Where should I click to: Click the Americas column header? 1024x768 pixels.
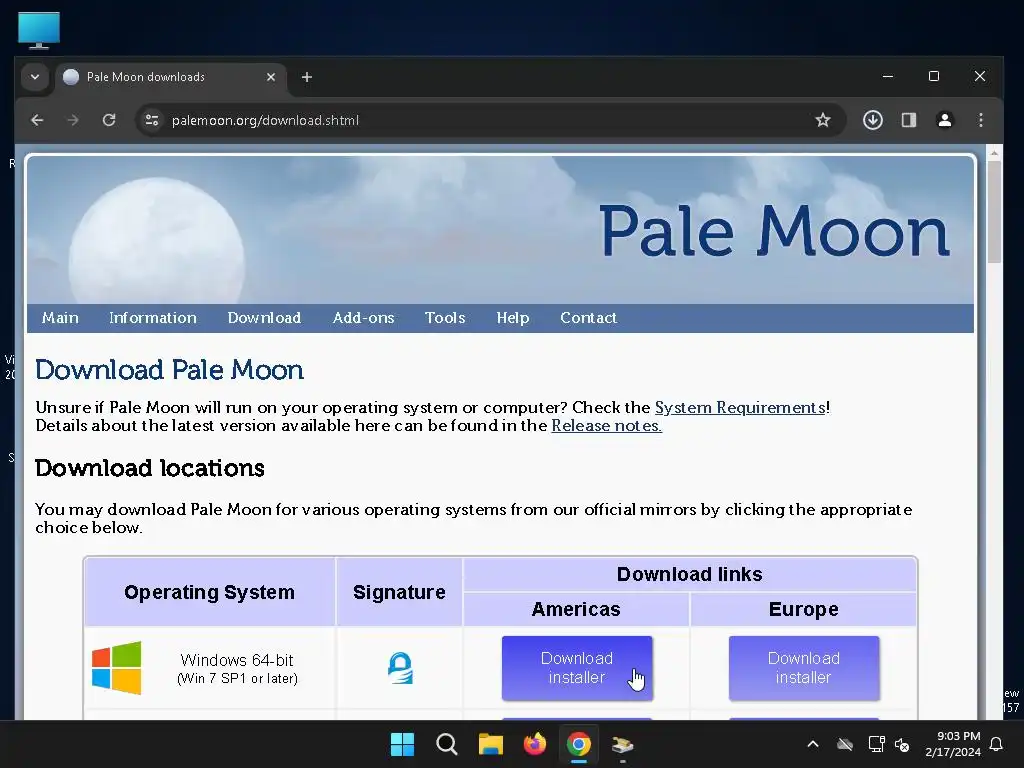coord(576,609)
